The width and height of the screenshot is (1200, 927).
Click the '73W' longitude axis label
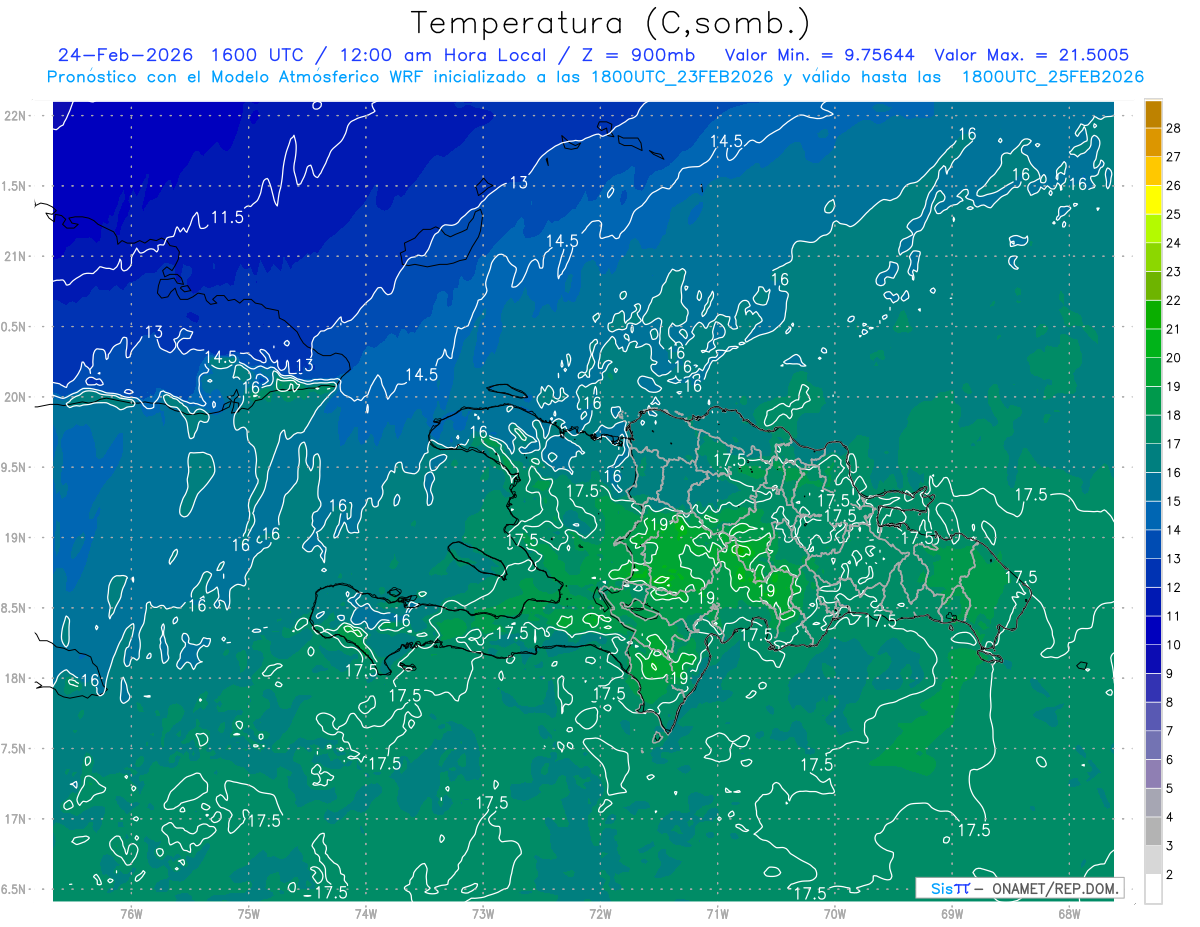click(483, 913)
